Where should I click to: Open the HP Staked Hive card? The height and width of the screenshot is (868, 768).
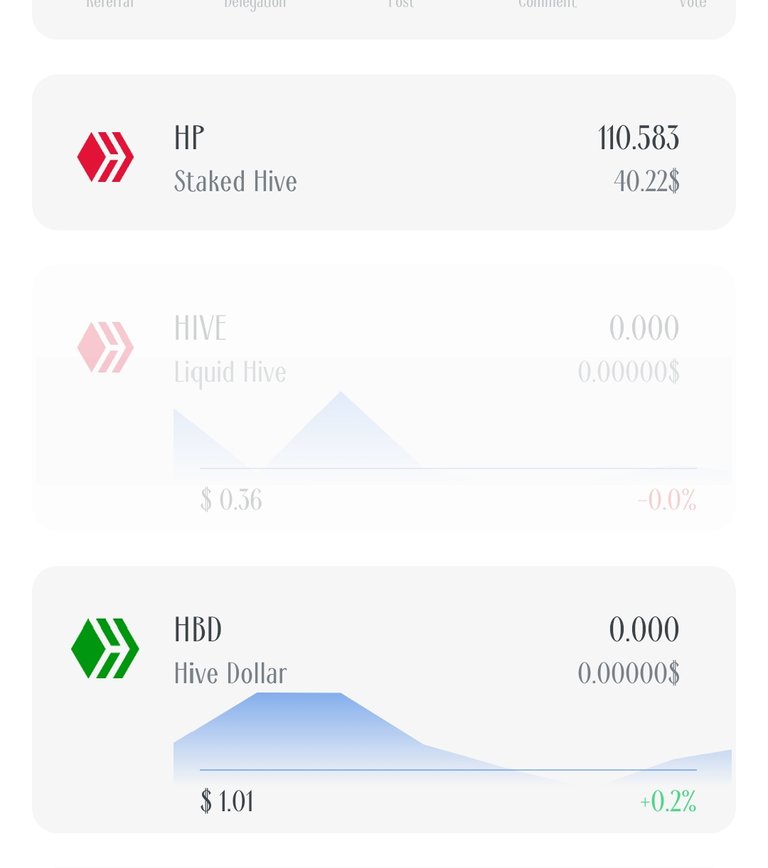coord(384,152)
